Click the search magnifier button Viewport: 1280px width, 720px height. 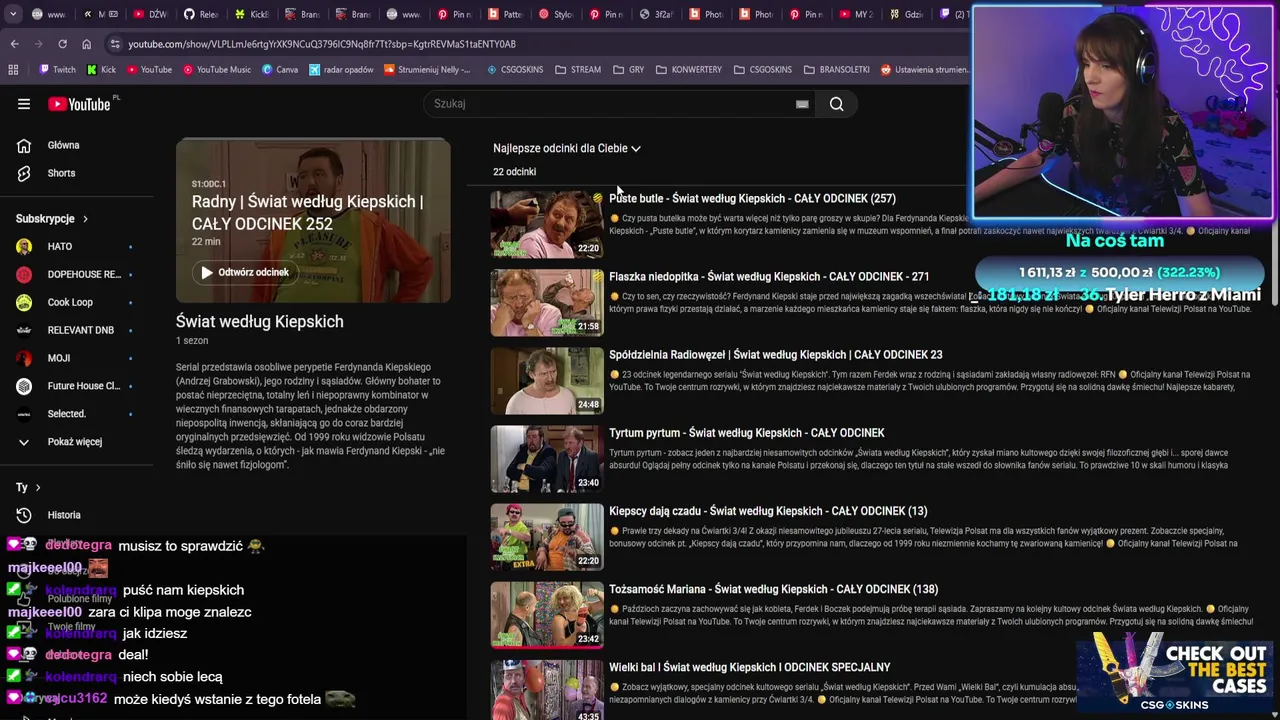837,104
